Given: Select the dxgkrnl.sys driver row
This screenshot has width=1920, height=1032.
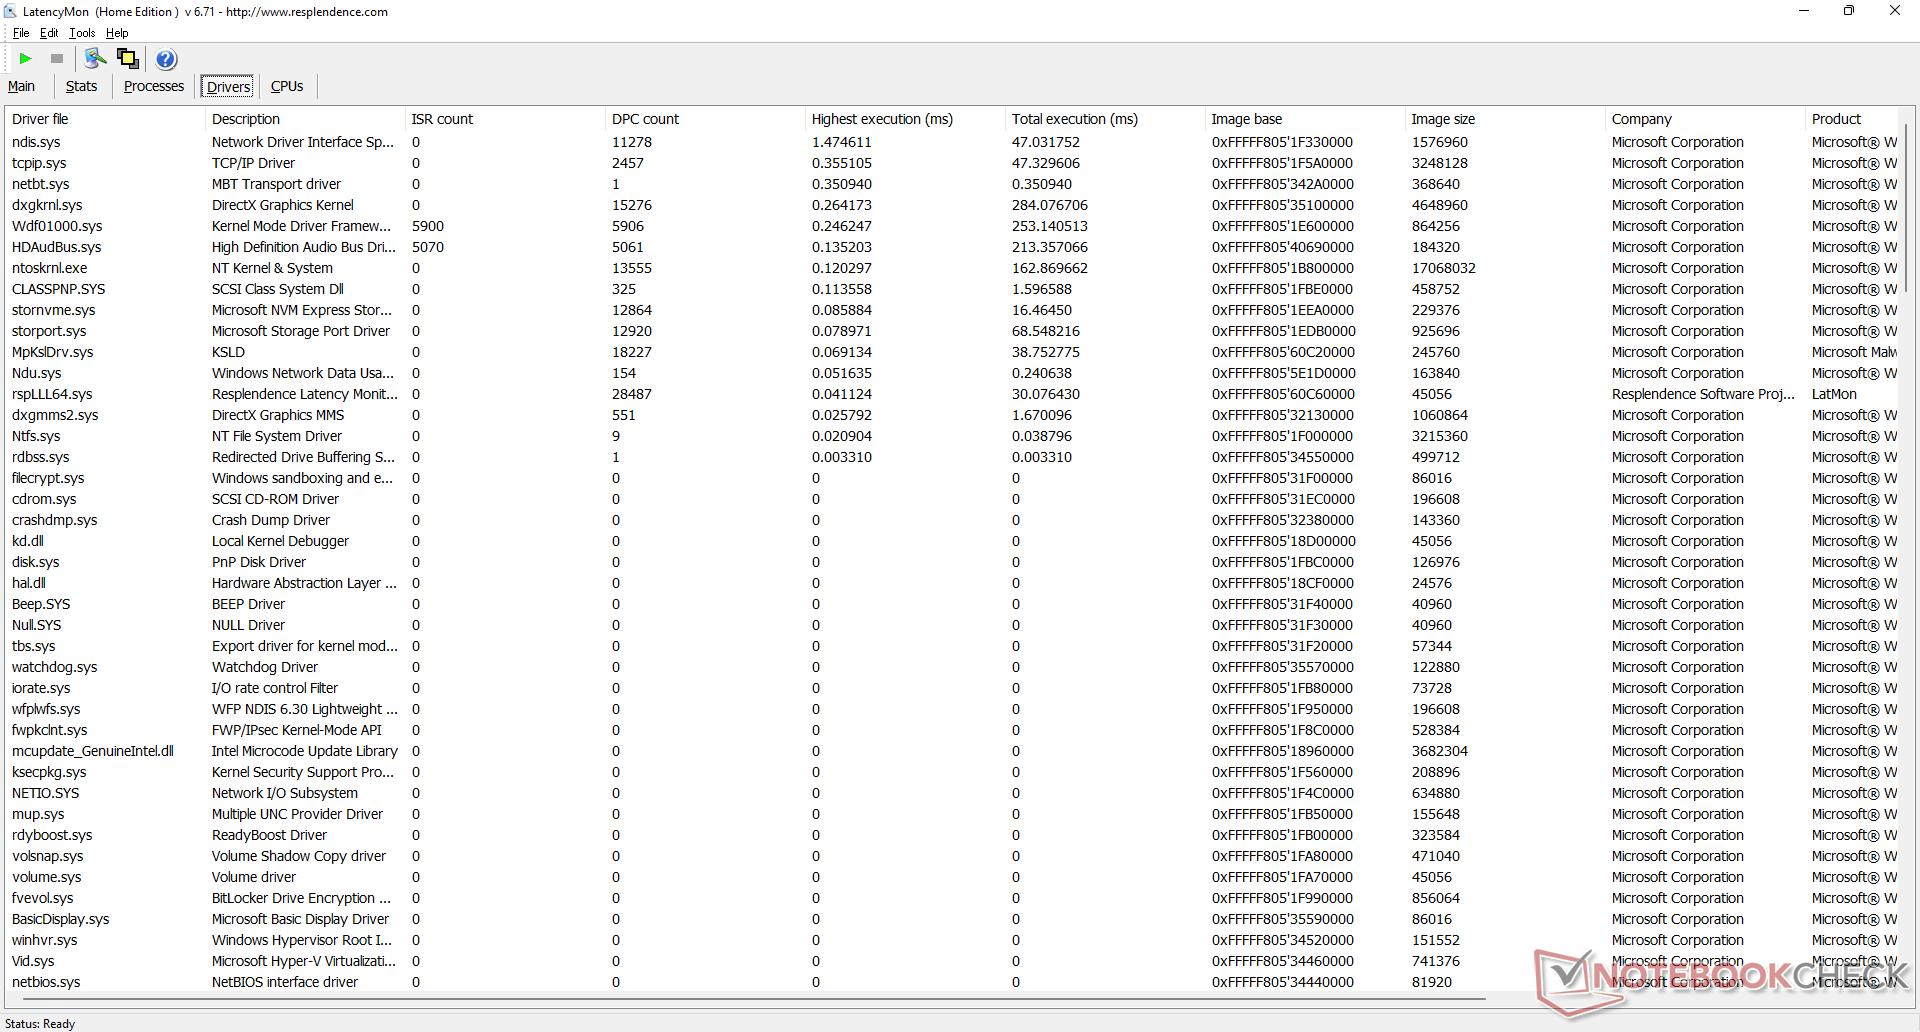Looking at the screenshot, I should coord(952,205).
